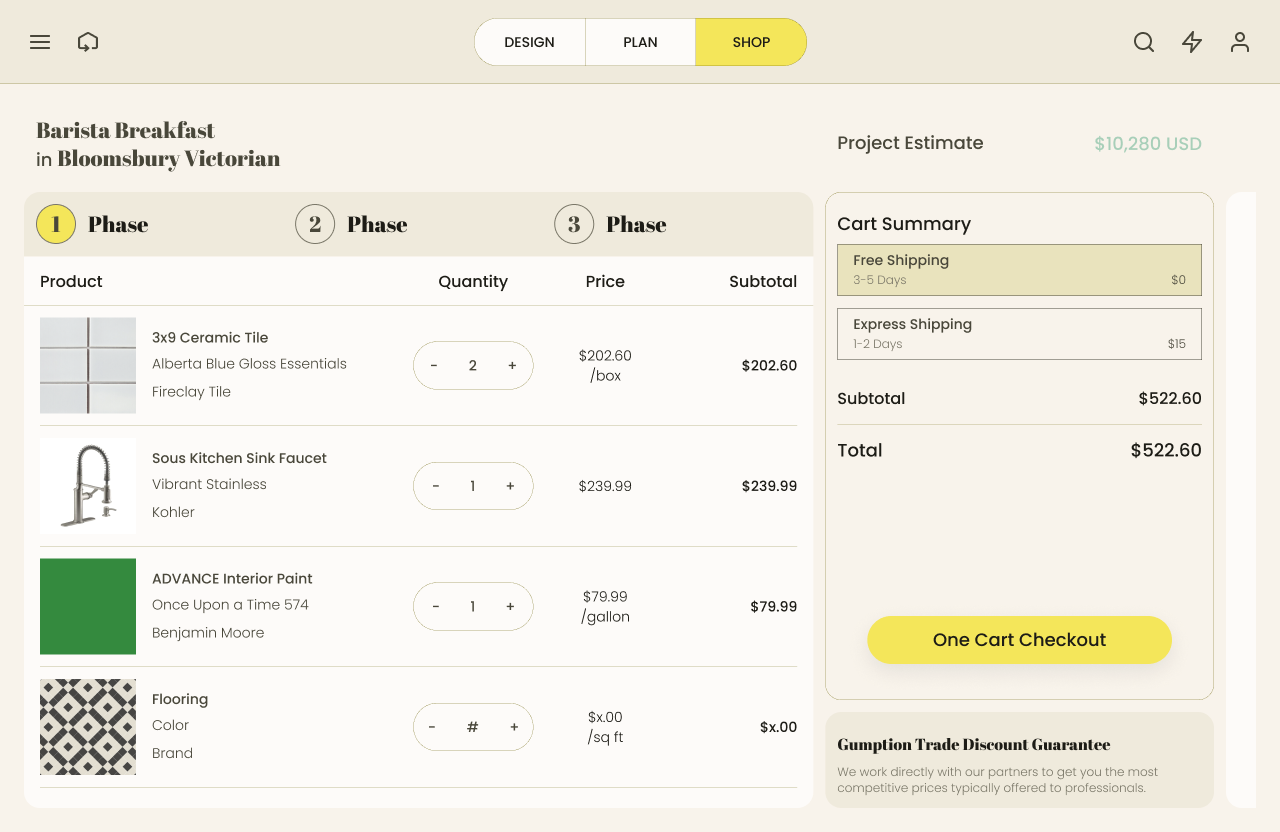Viewport: 1280px width, 832px height.
Task: Select the Free Shipping option
Action: (1019, 270)
